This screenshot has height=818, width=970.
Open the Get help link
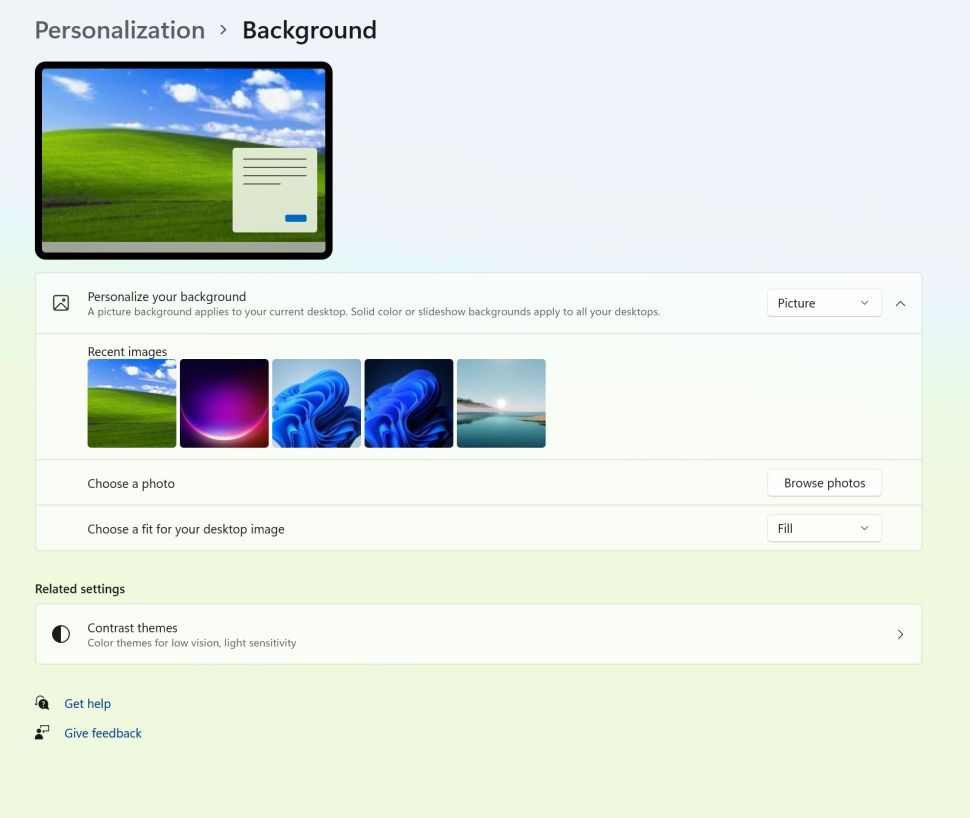[x=87, y=704]
